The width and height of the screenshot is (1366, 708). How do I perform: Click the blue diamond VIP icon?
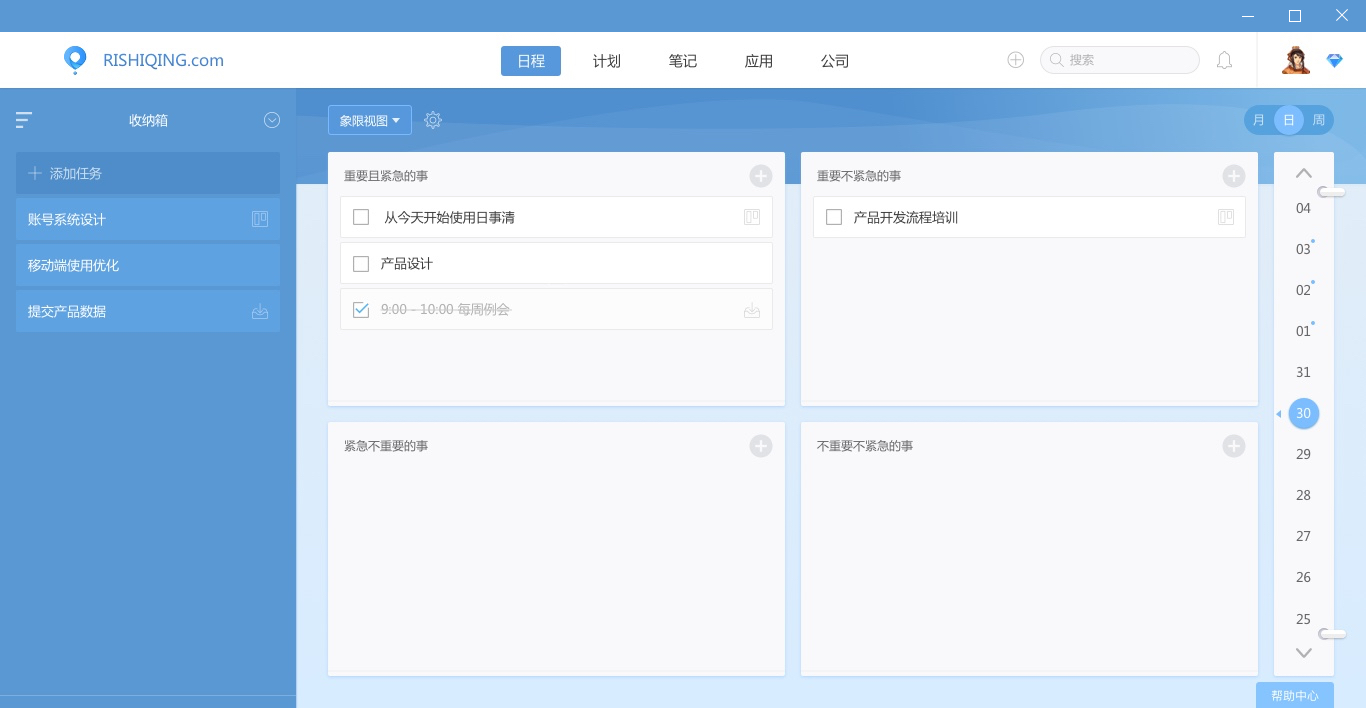point(1335,61)
